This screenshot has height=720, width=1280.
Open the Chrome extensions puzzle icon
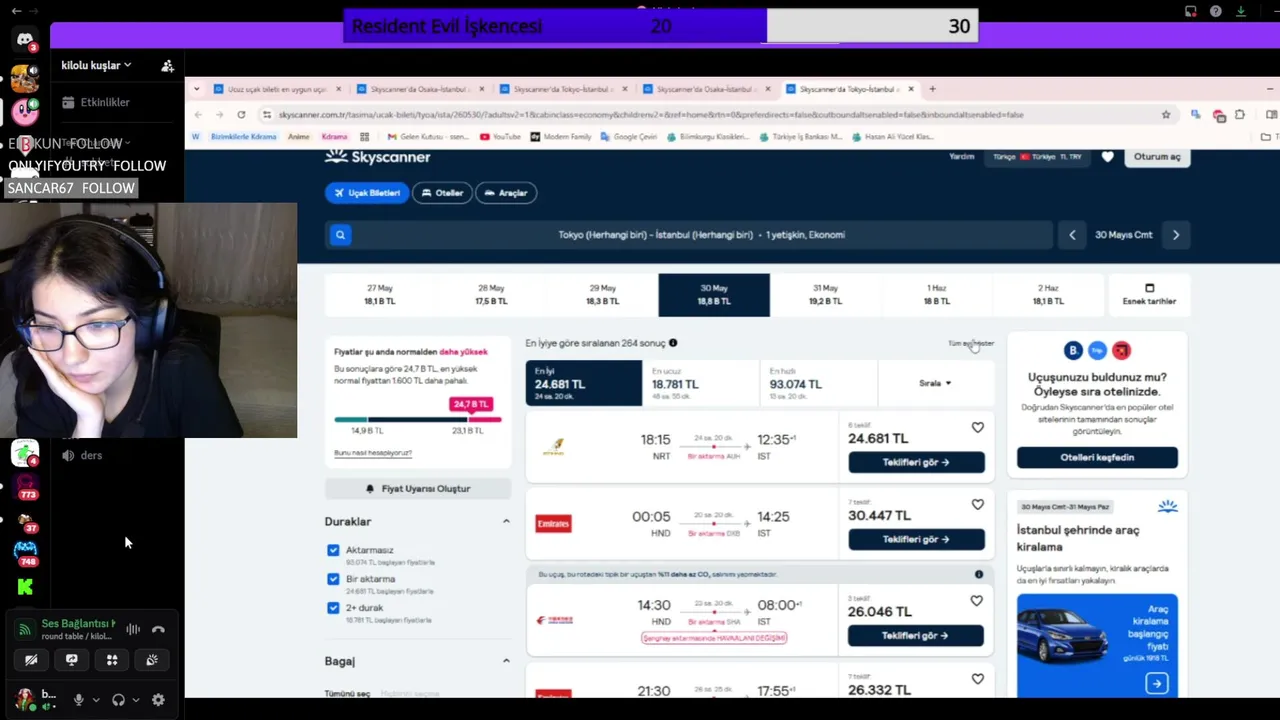click(1240, 115)
